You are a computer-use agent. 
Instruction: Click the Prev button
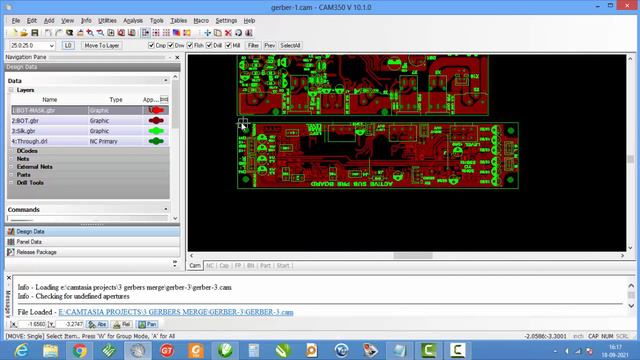click(x=269, y=46)
